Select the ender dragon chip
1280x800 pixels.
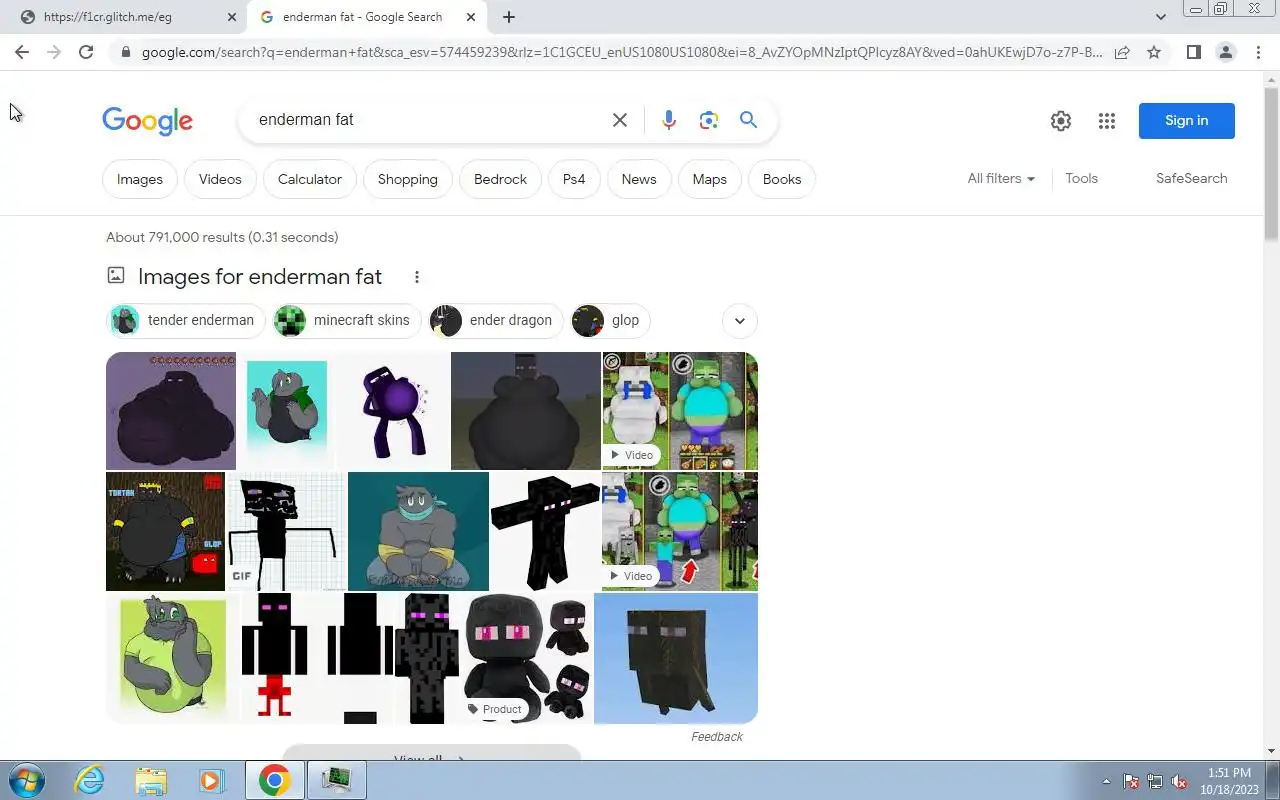[496, 321]
